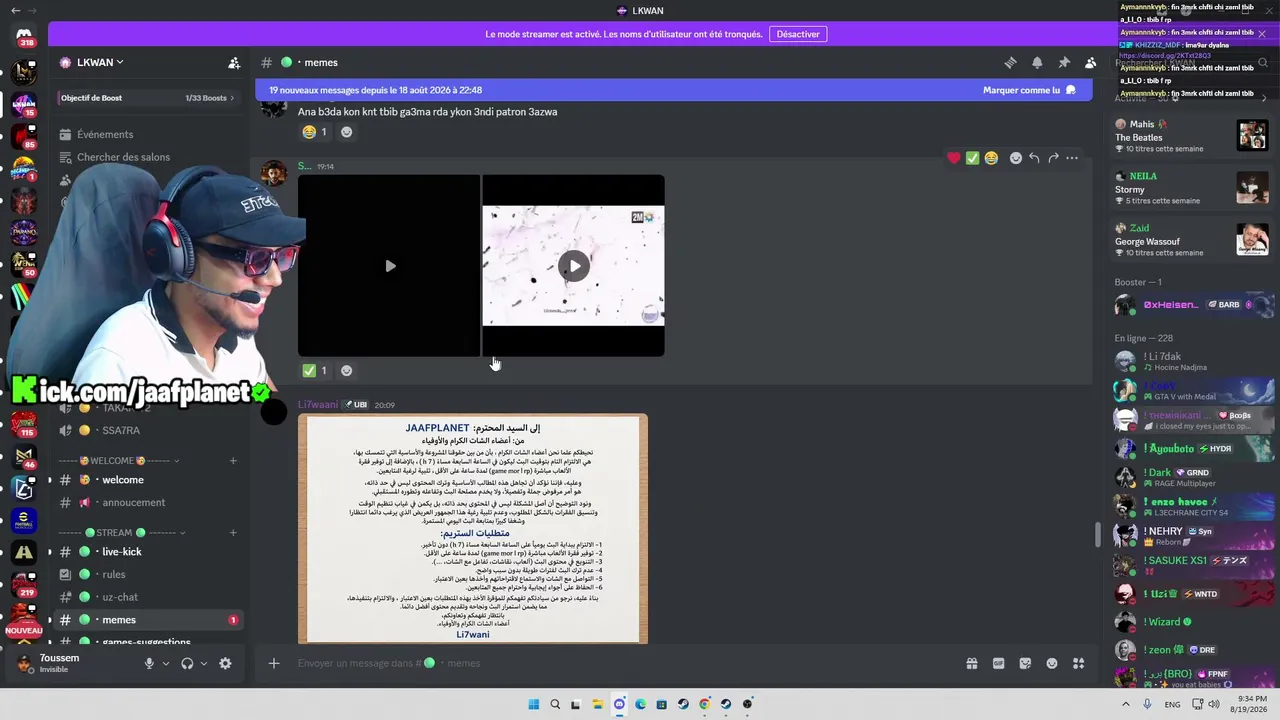Open add reaction picker in hover toolbar
Viewport: 1280px width, 720px height.
click(1015, 158)
